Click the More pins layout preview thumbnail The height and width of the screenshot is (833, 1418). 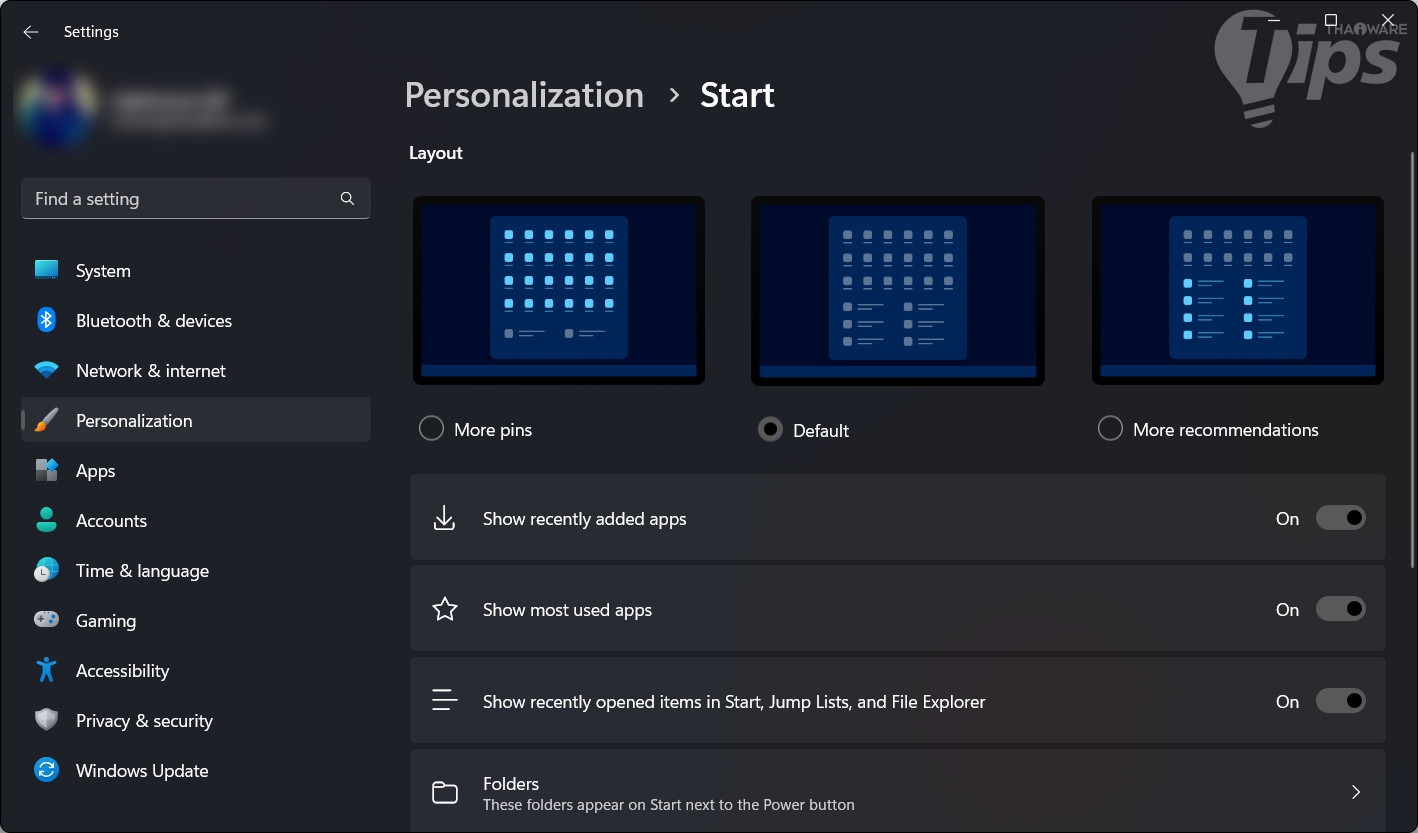click(x=559, y=290)
